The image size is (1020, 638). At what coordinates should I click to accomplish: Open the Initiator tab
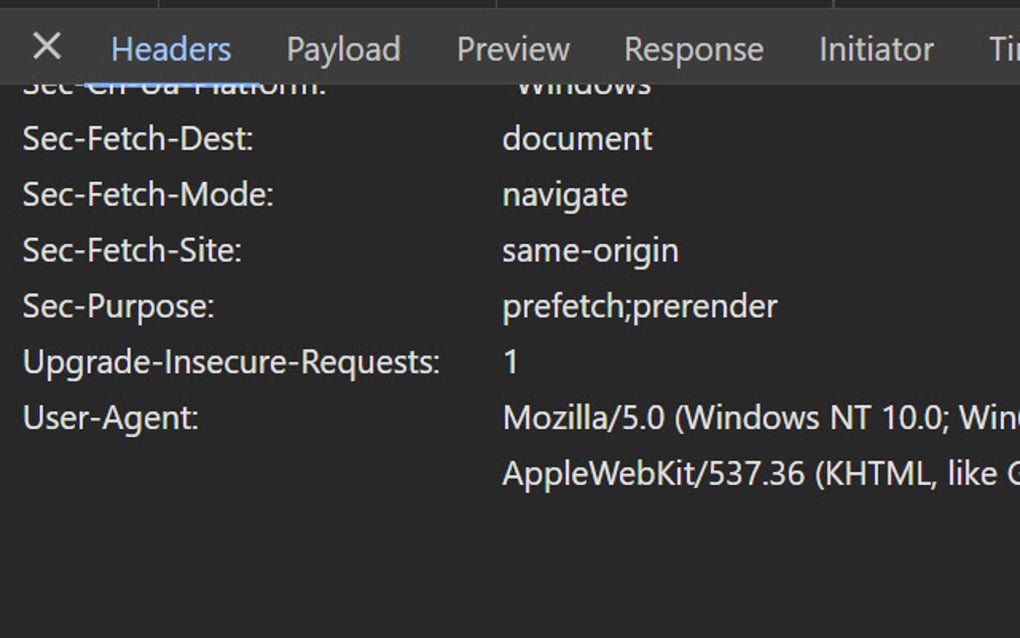pos(876,49)
